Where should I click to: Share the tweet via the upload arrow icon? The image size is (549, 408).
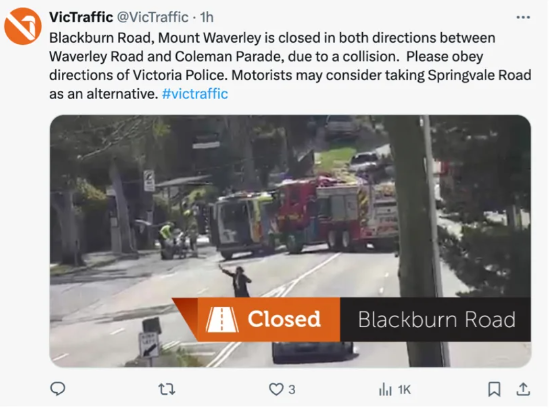point(523,389)
